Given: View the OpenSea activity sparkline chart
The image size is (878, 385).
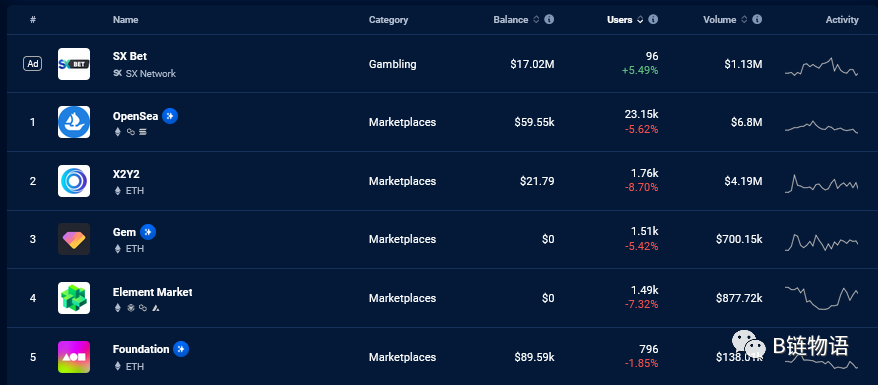Looking at the screenshot, I should (x=821, y=126).
